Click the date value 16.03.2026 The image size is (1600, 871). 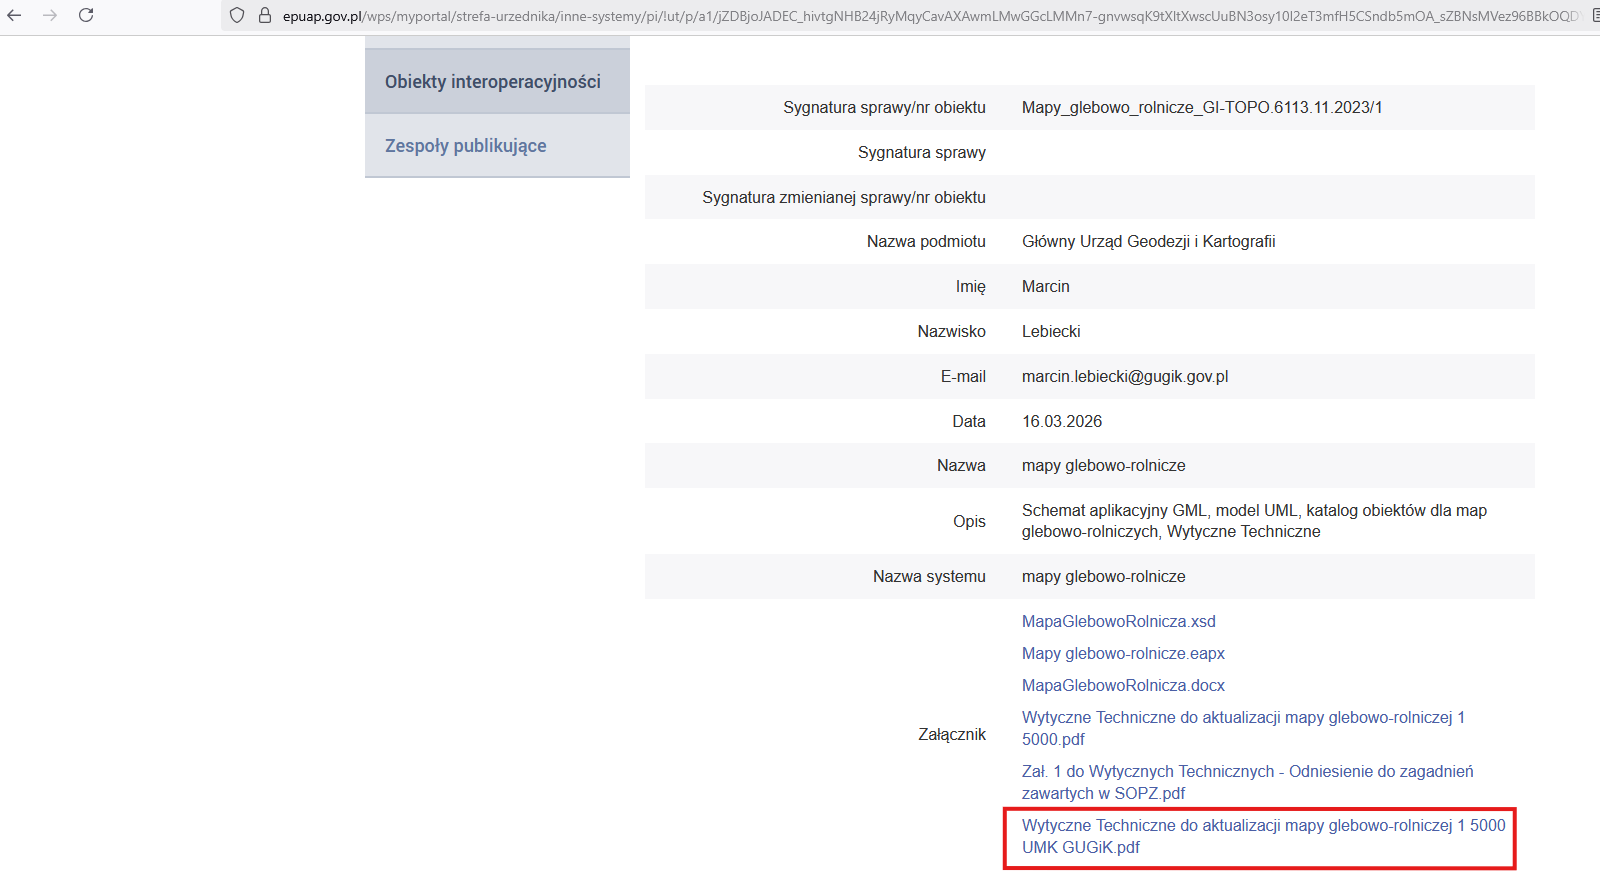click(x=1062, y=422)
